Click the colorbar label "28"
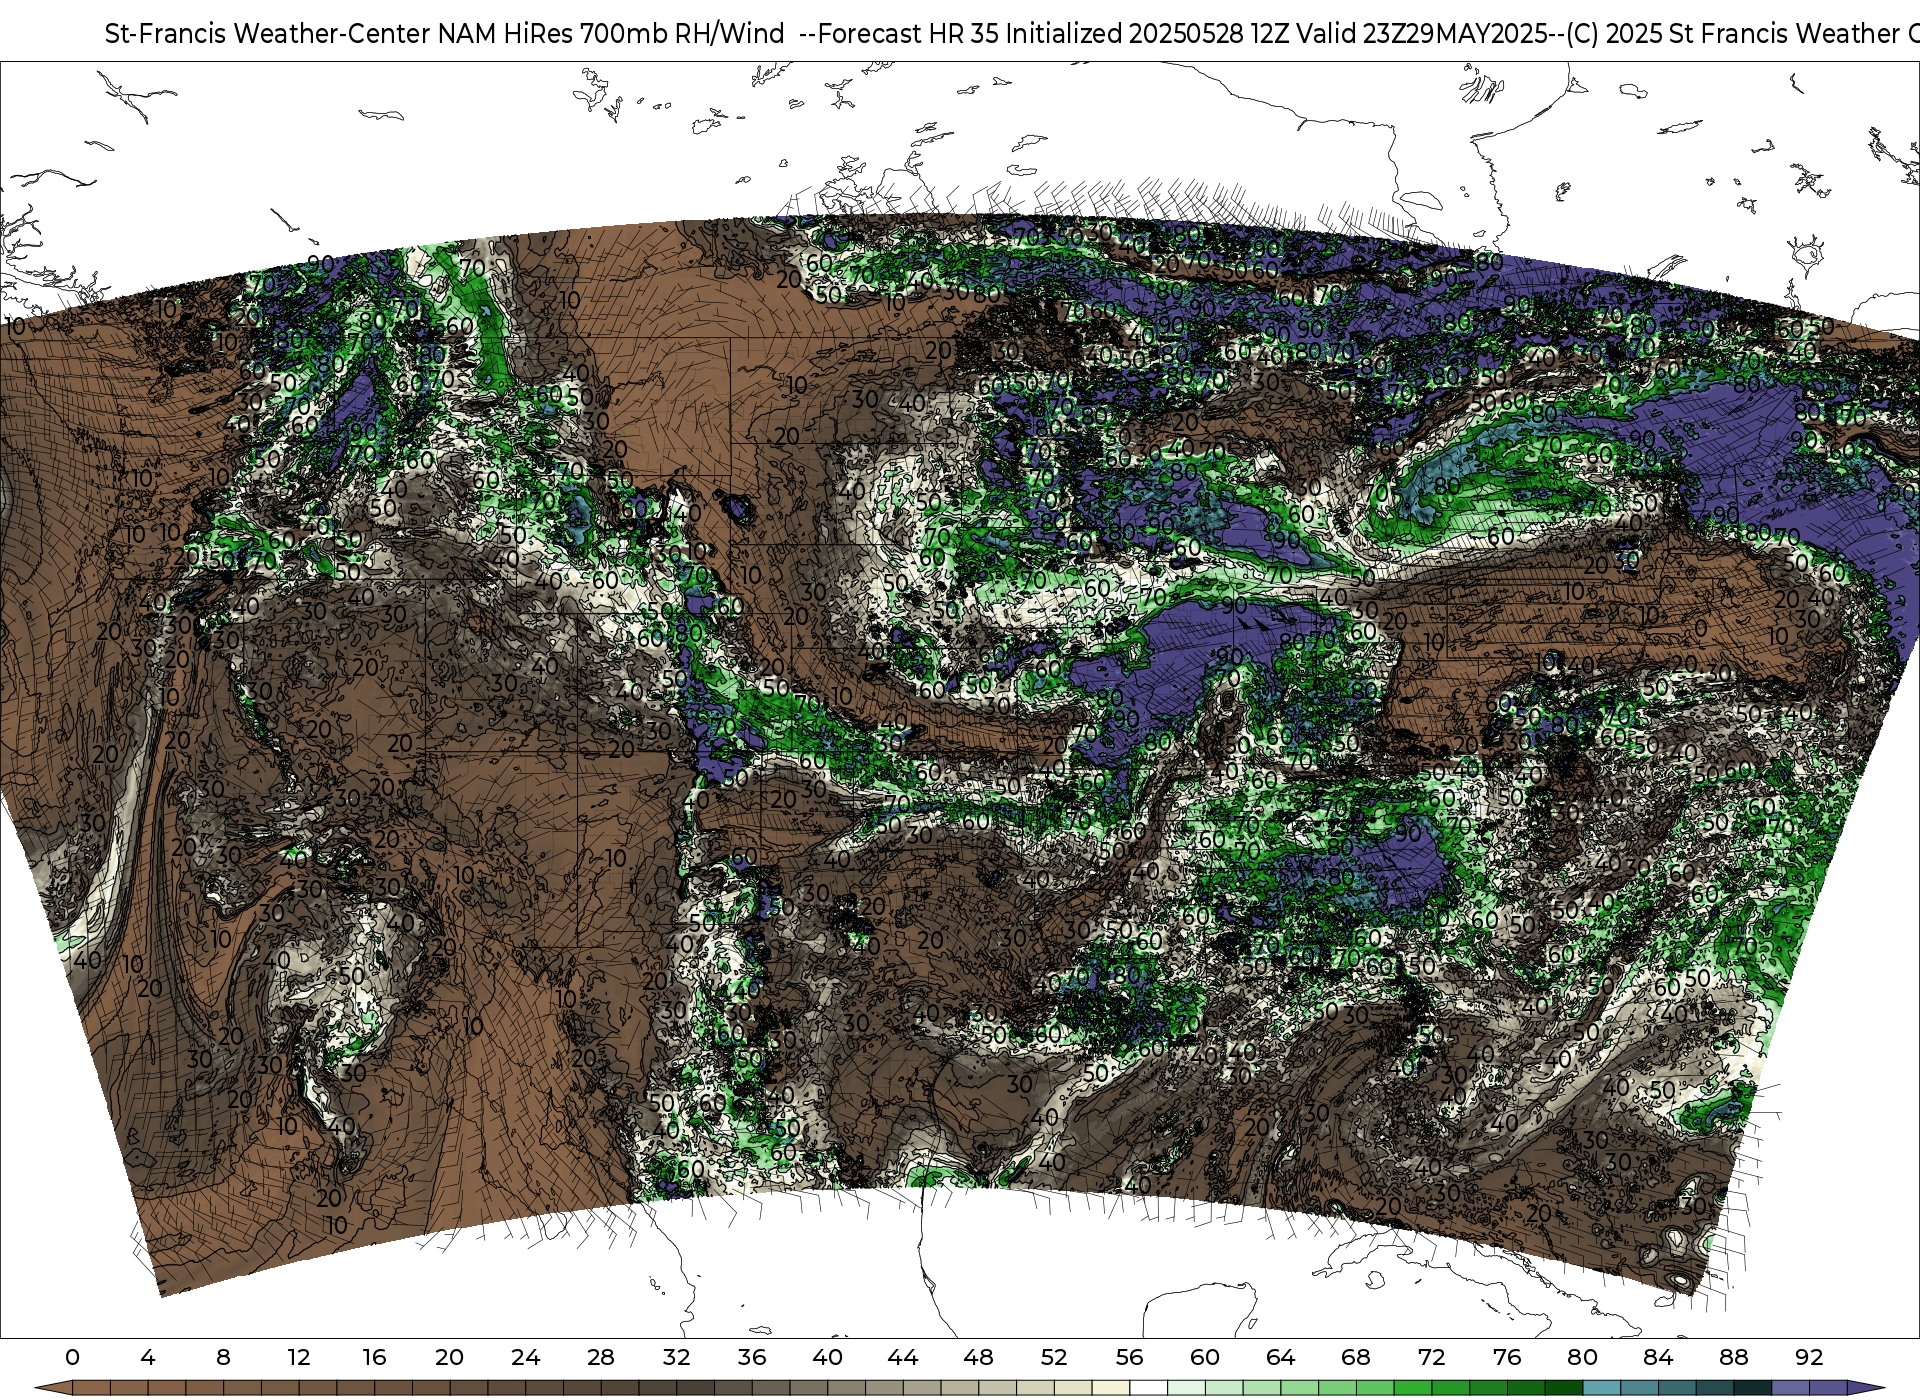Viewport: 1920px width, 1400px height. (x=601, y=1357)
